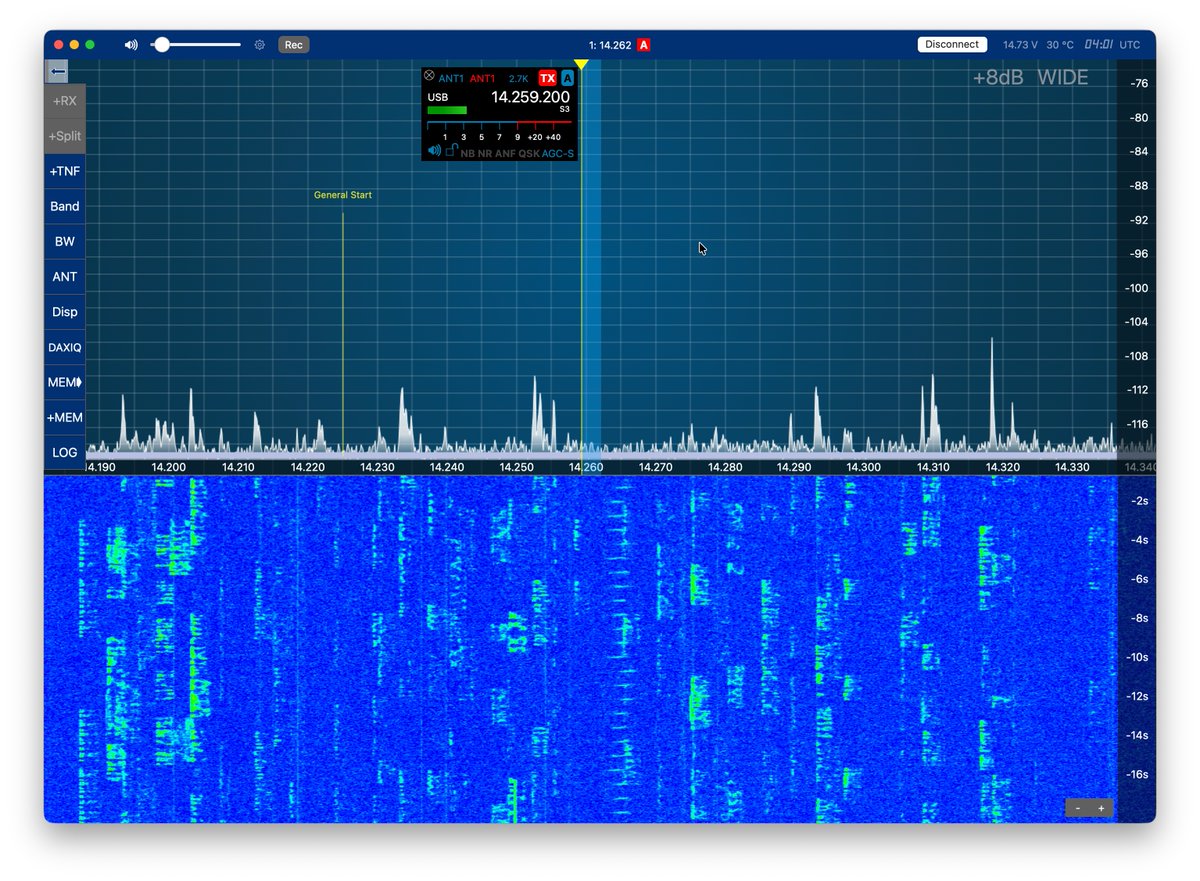Click the yellow slice marker triangle

[x=581, y=65]
